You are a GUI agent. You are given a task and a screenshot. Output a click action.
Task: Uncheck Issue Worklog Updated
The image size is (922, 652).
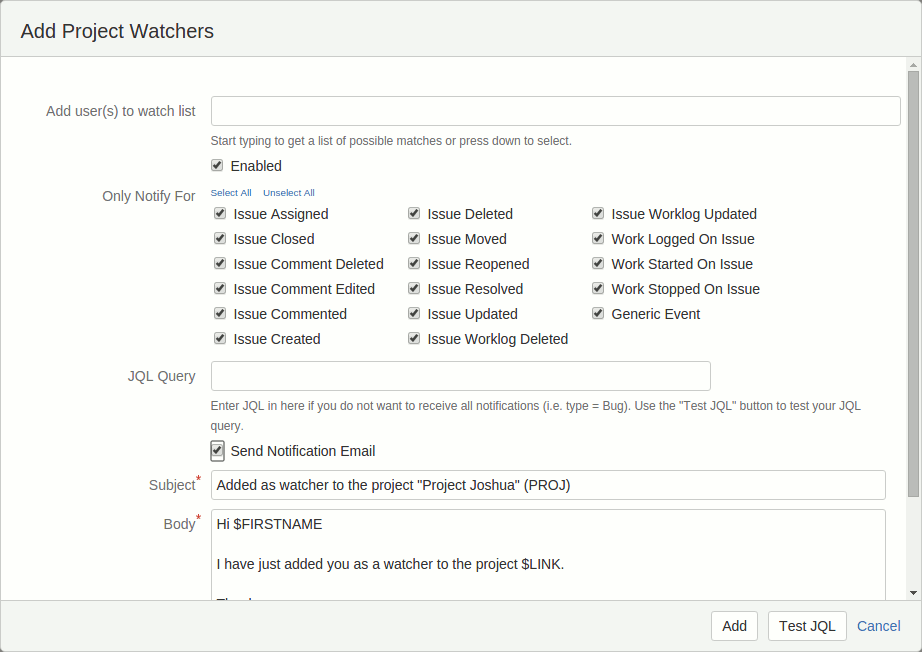pos(598,213)
